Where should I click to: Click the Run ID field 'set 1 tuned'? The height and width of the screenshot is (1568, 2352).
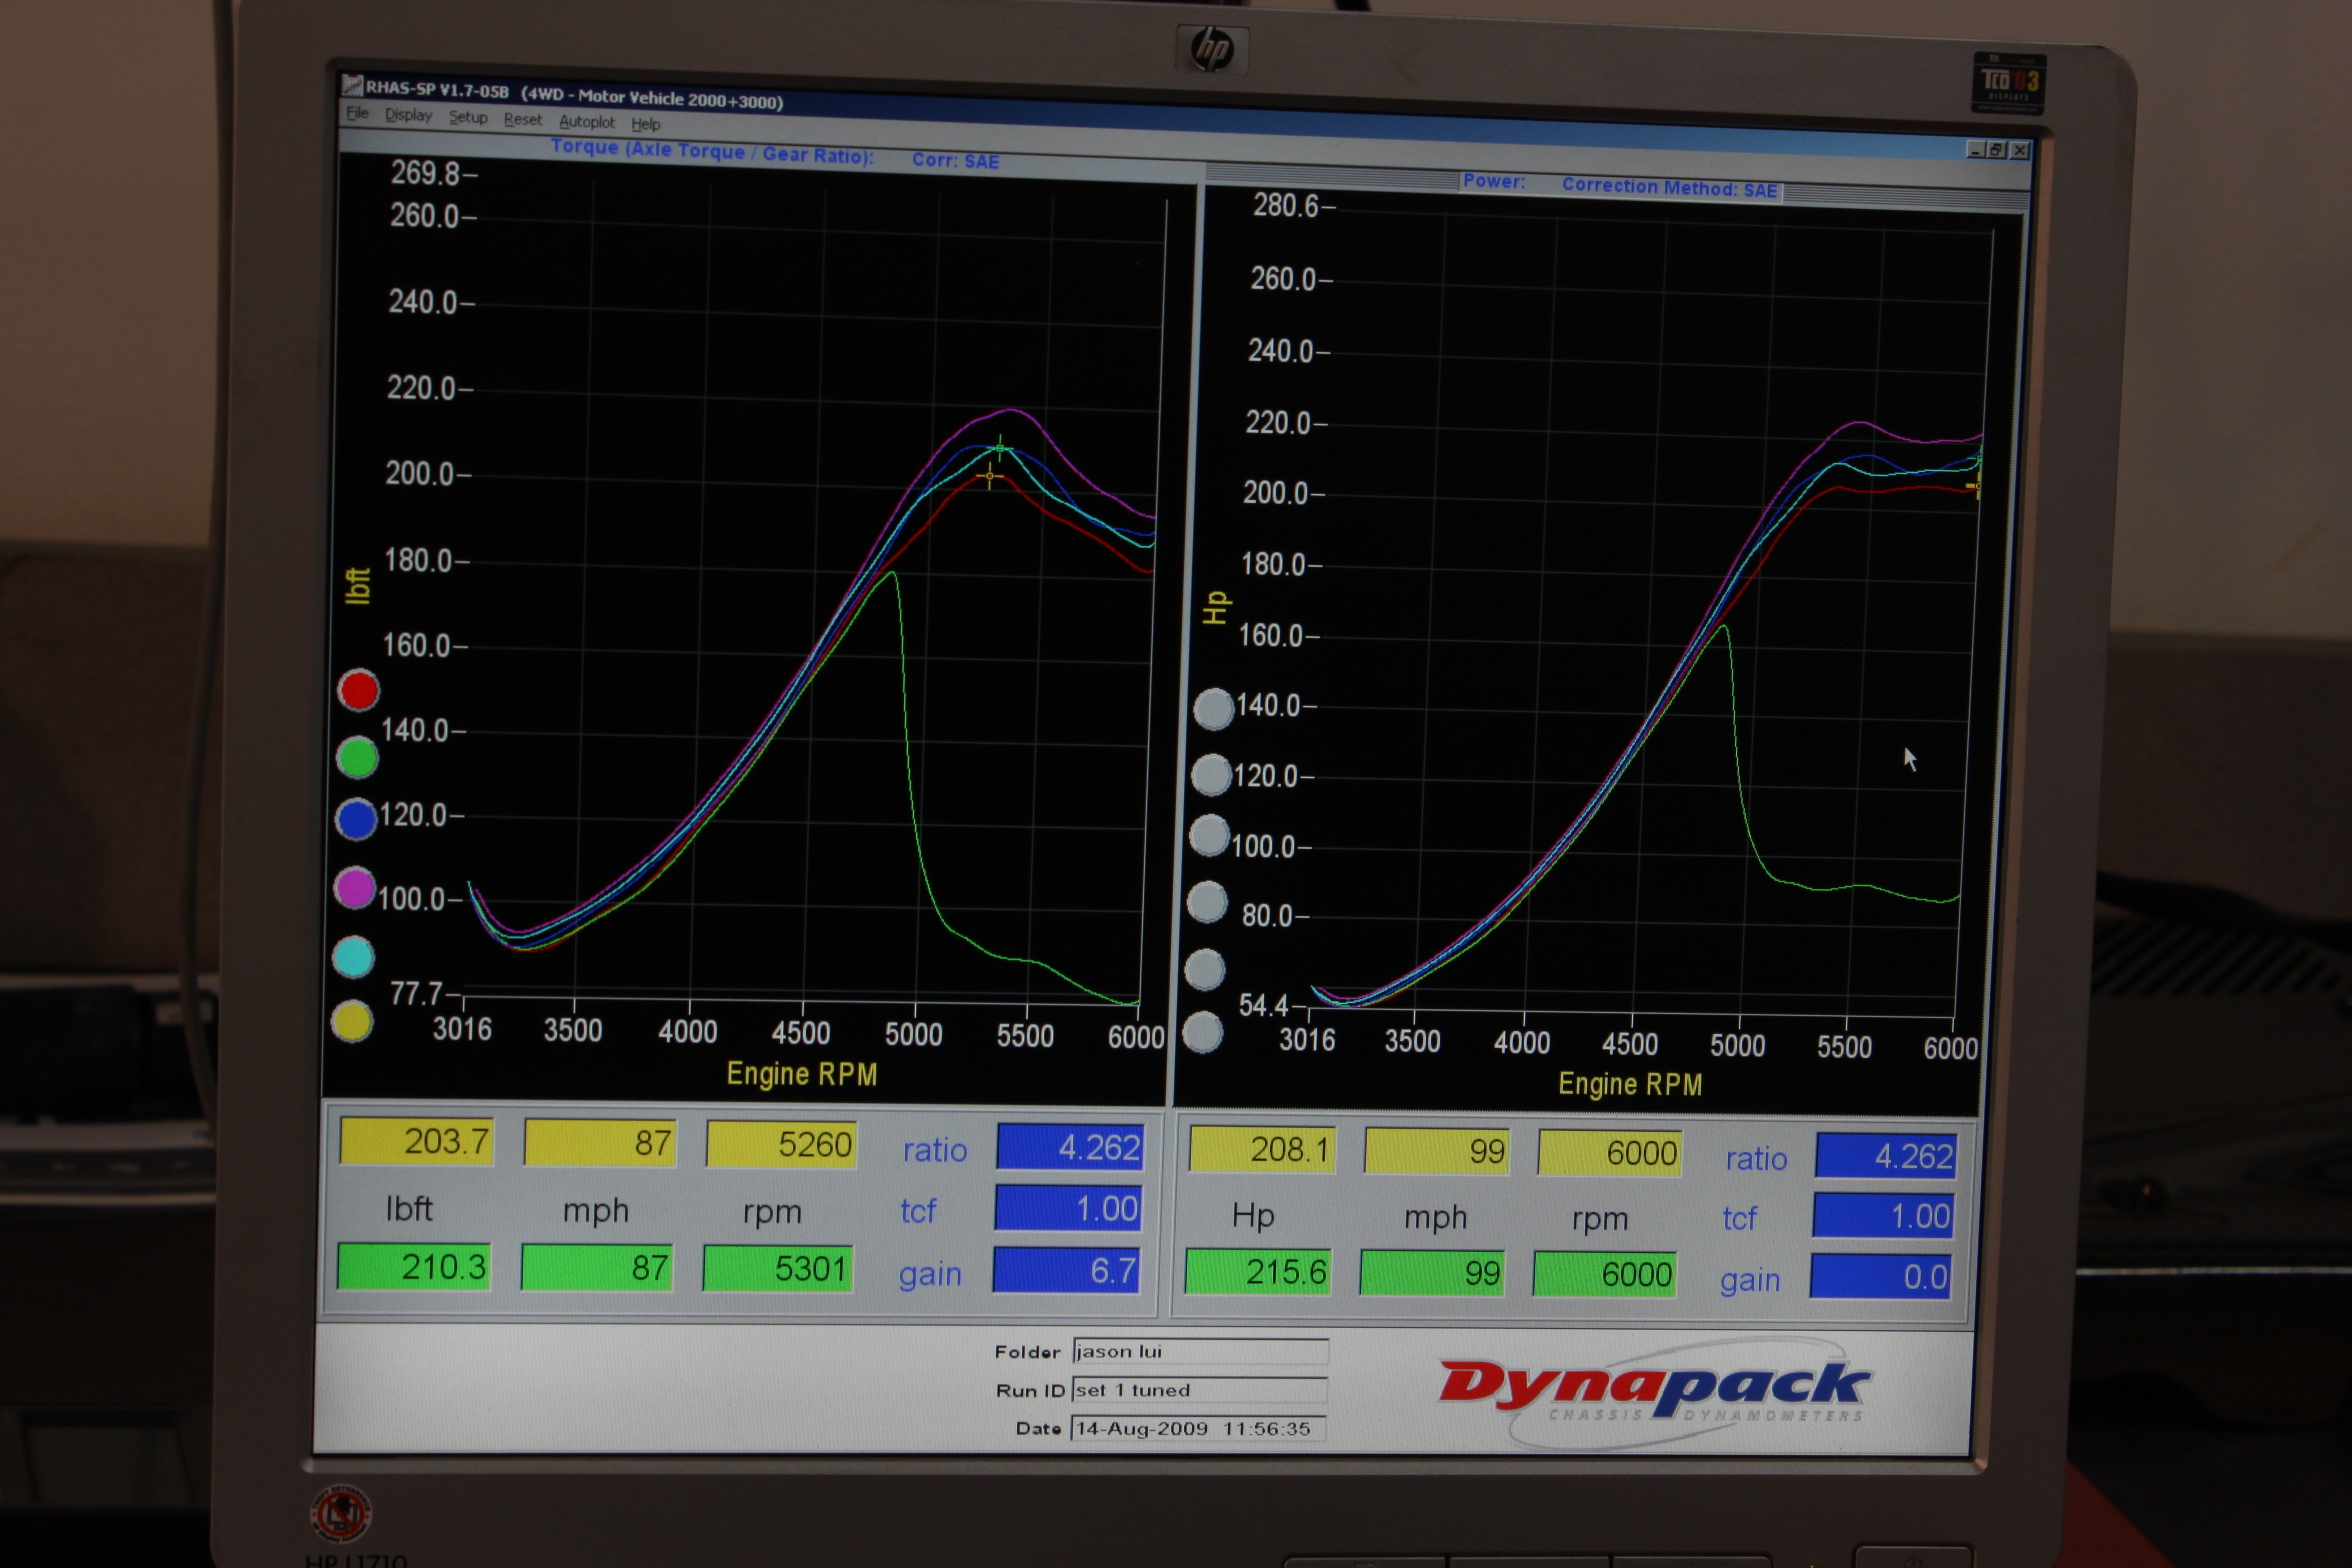1199,1390
